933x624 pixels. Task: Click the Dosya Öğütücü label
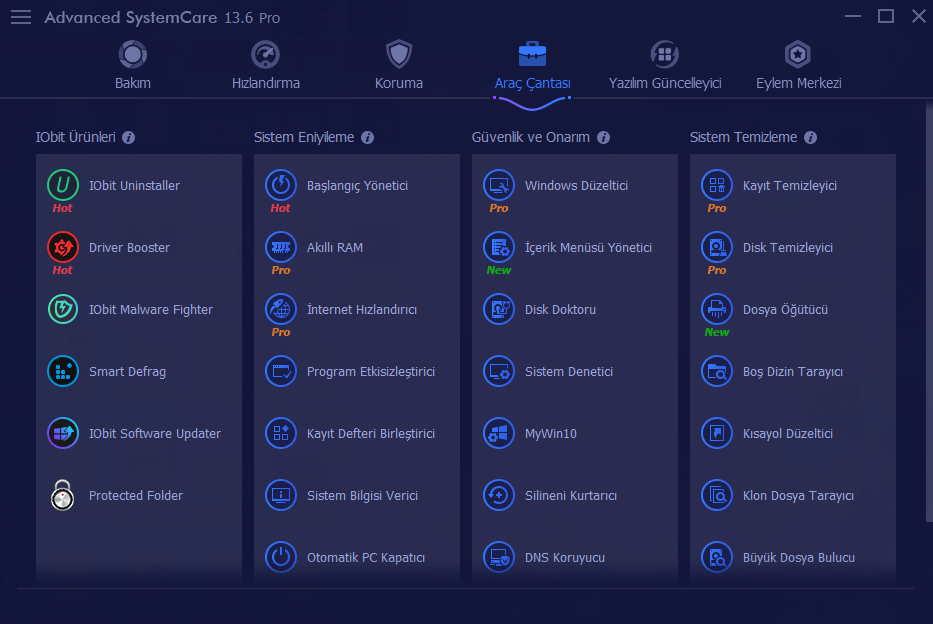[785, 309]
